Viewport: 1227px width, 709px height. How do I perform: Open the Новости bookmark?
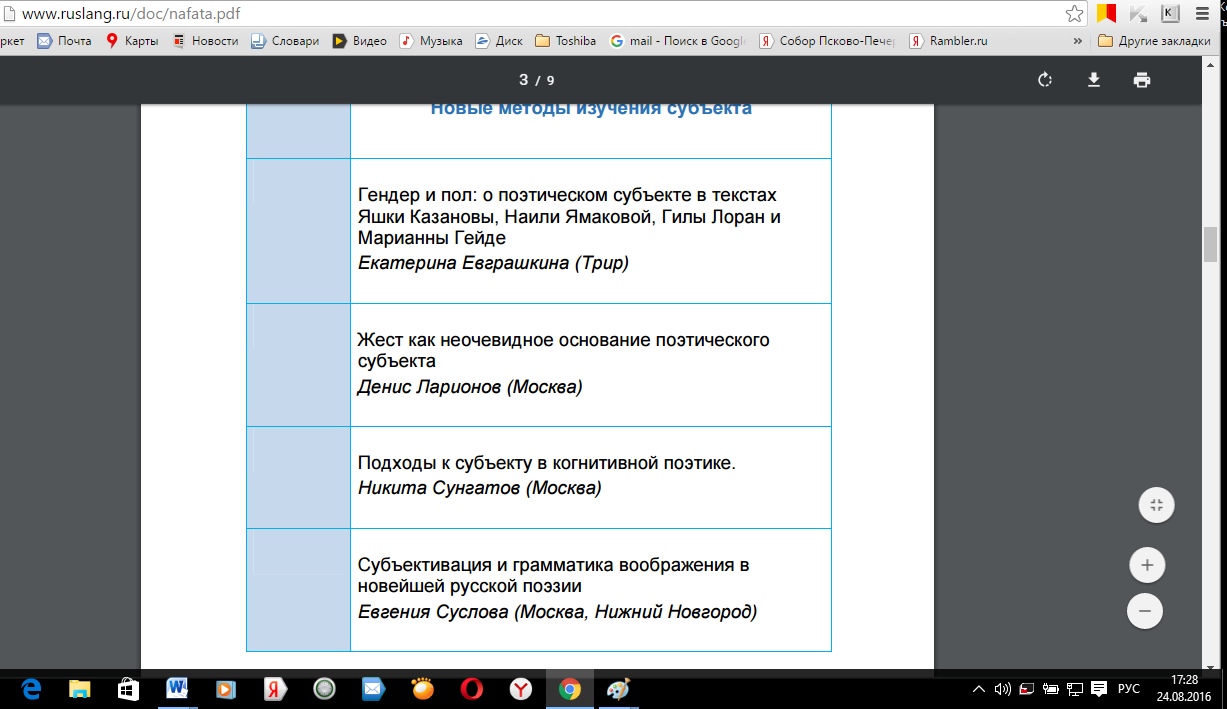click(x=205, y=41)
